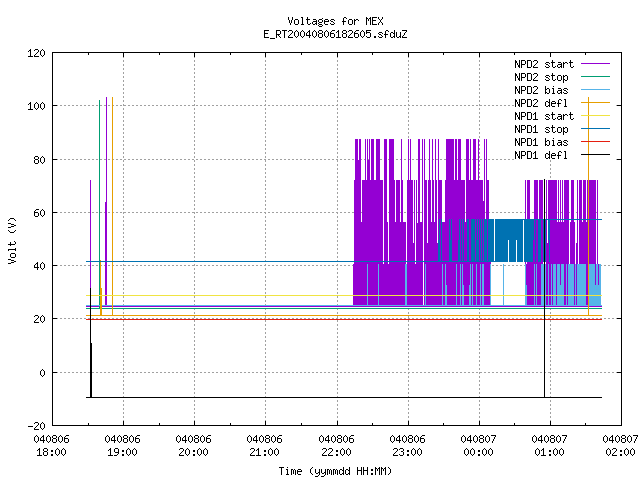The height and width of the screenshot is (480, 640).
Task: Click the y-axis tick value -20
Action: coord(36,426)
